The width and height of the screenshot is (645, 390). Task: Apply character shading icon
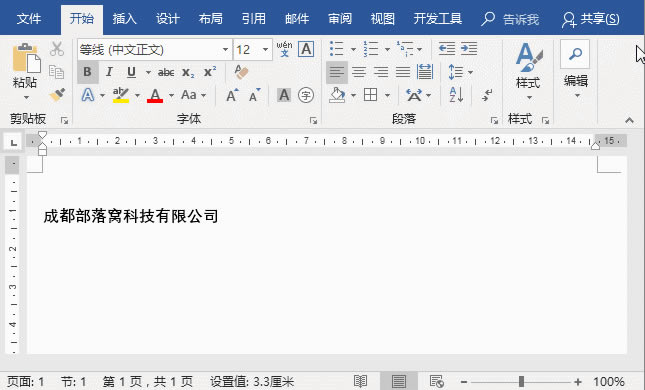[284, 95]
